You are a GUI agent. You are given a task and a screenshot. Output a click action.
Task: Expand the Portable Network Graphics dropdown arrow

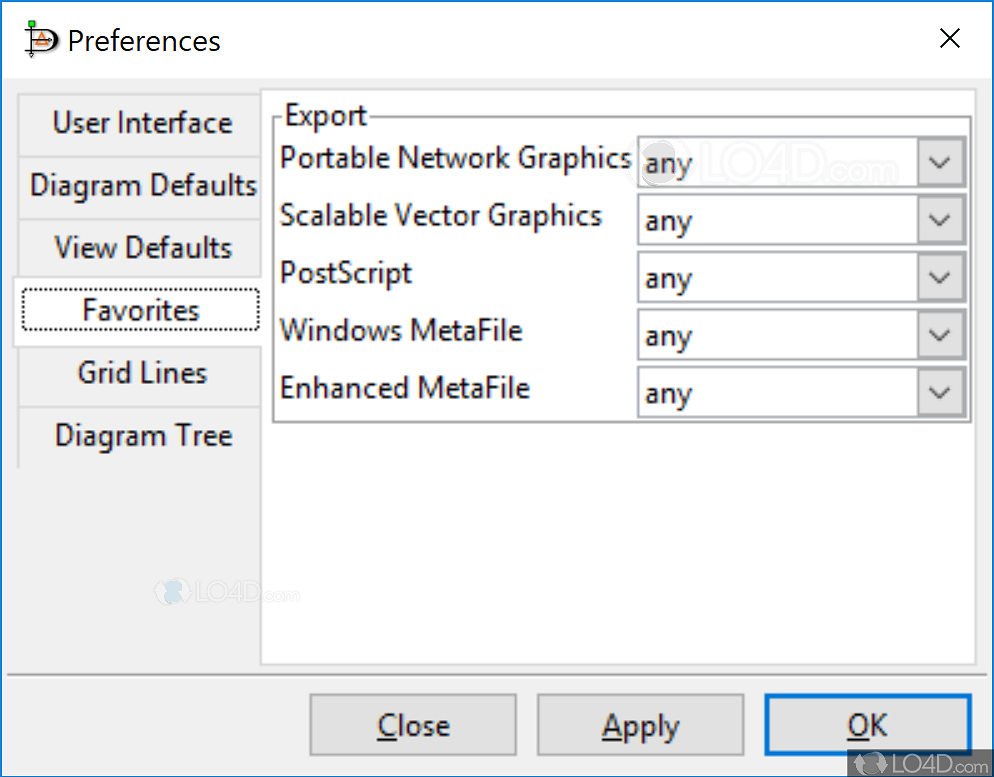tap(940, 163)
